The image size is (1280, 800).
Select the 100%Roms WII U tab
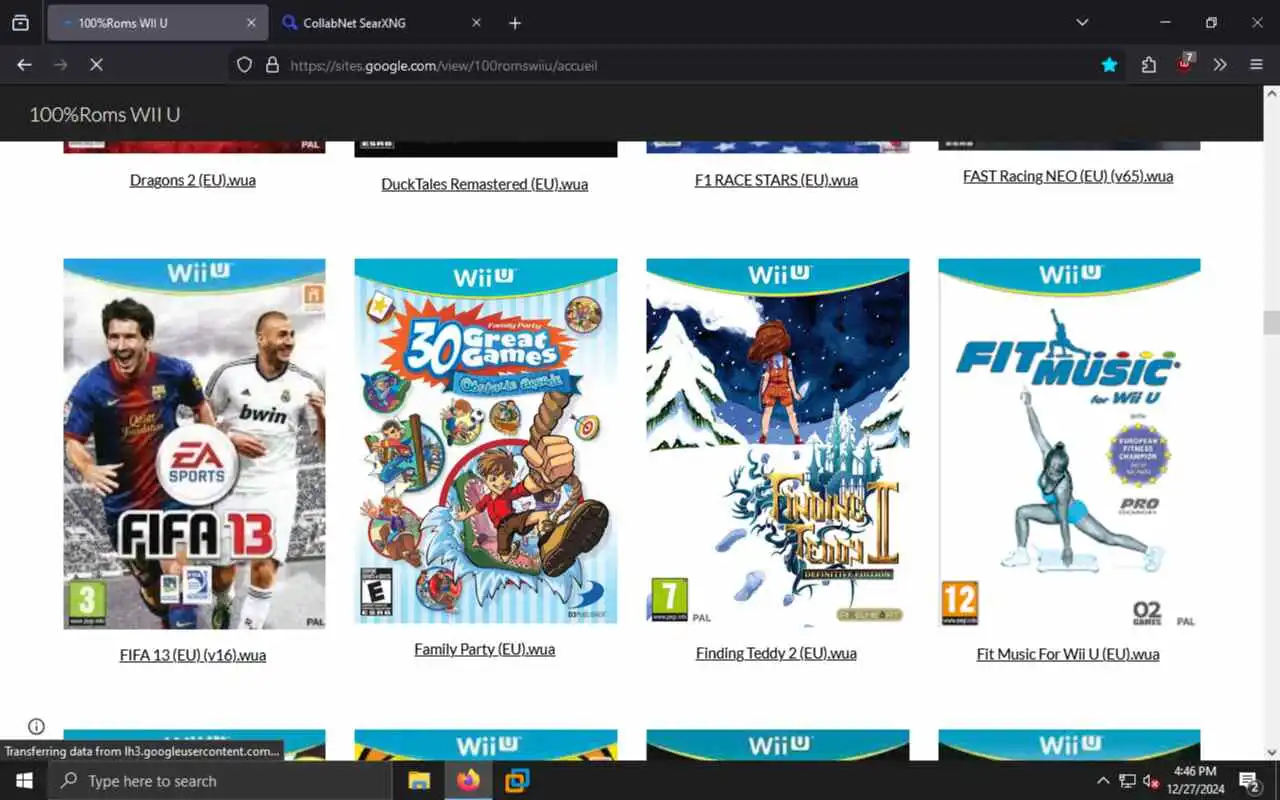(158, 23)
